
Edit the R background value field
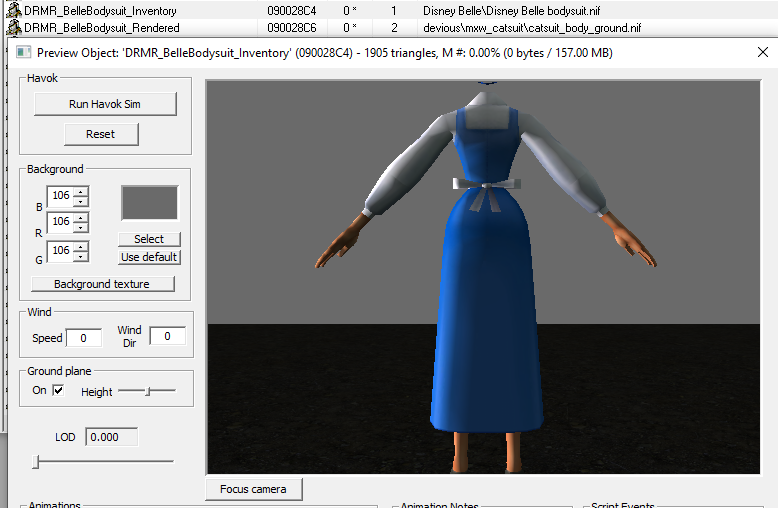[x=60, y=221]
